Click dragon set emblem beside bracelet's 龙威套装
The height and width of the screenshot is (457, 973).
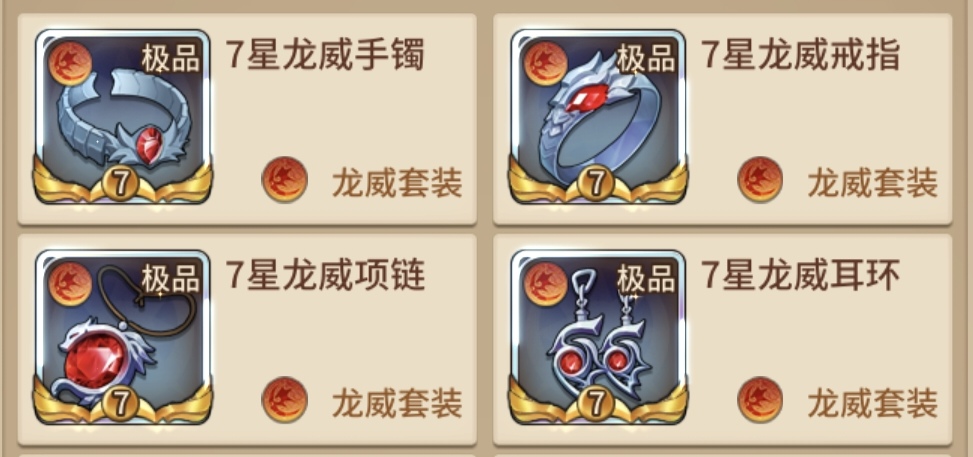click(x=285, y=179)
